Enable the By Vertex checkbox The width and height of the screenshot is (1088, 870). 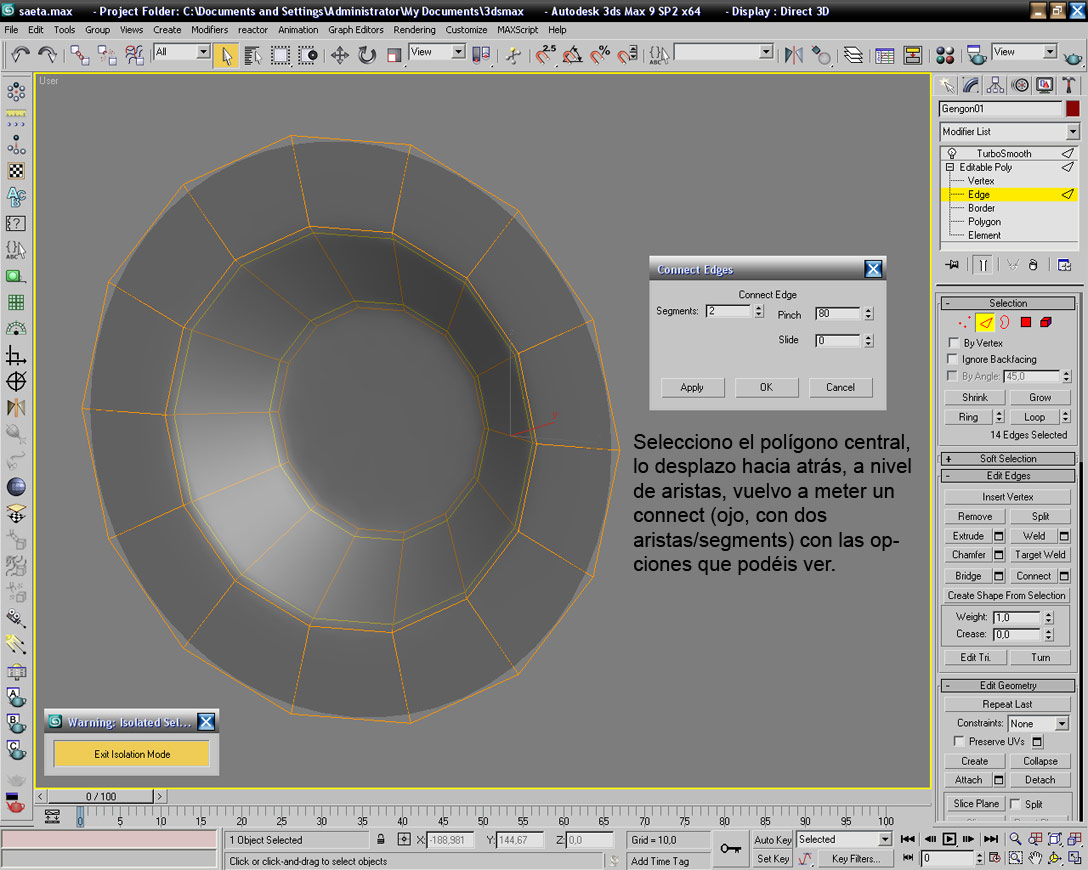point(953,343)
